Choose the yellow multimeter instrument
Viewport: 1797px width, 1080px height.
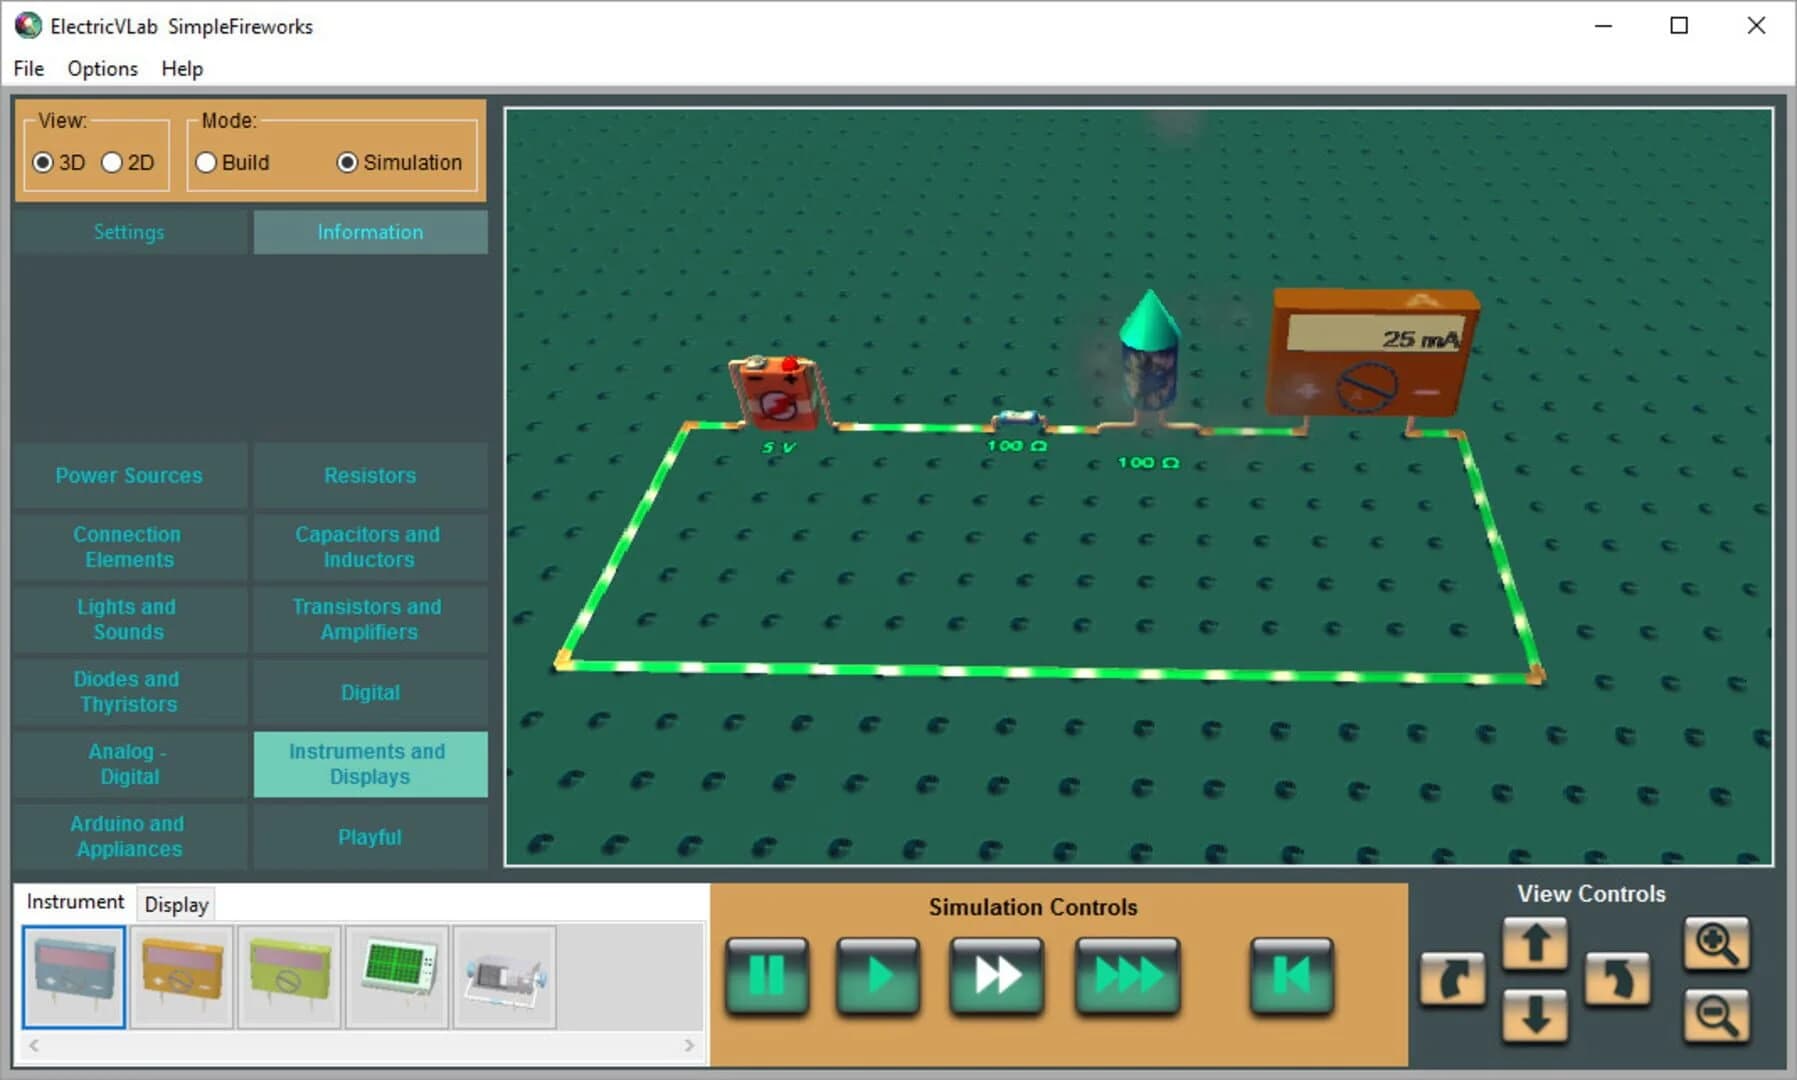[x=181, y=976]
